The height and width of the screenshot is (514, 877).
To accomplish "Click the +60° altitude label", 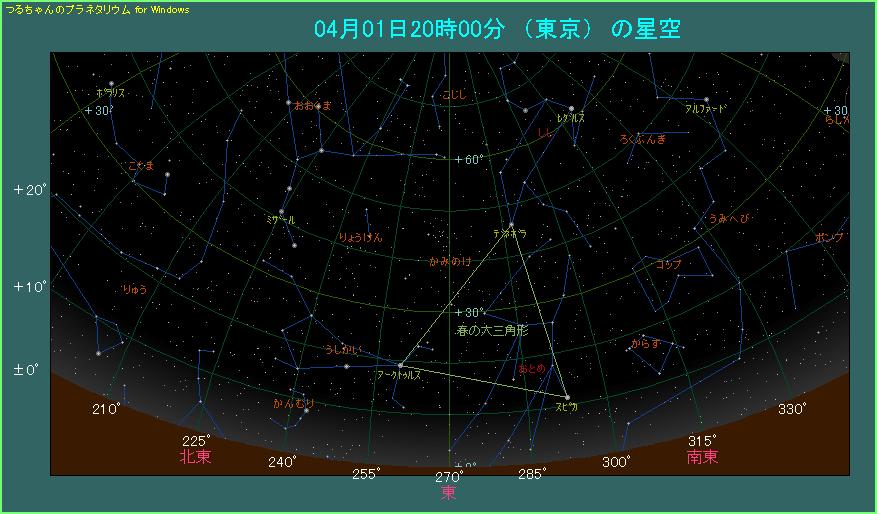I will click(x=468, y=160).
